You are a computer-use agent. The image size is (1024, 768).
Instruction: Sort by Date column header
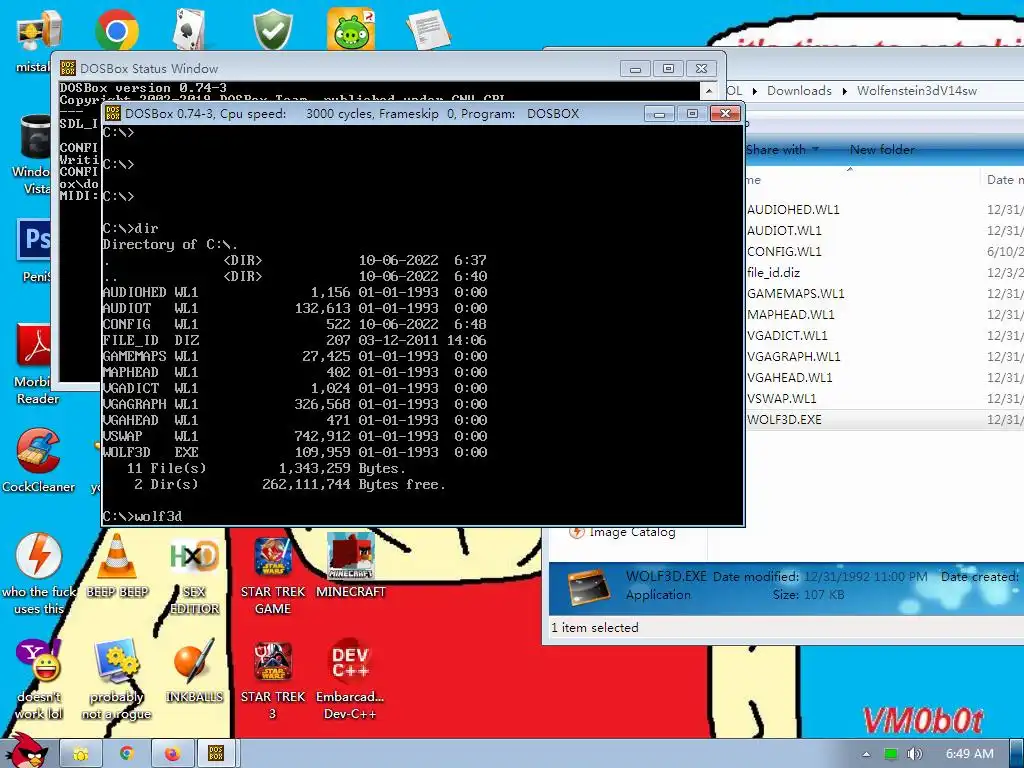[1004, 180]
